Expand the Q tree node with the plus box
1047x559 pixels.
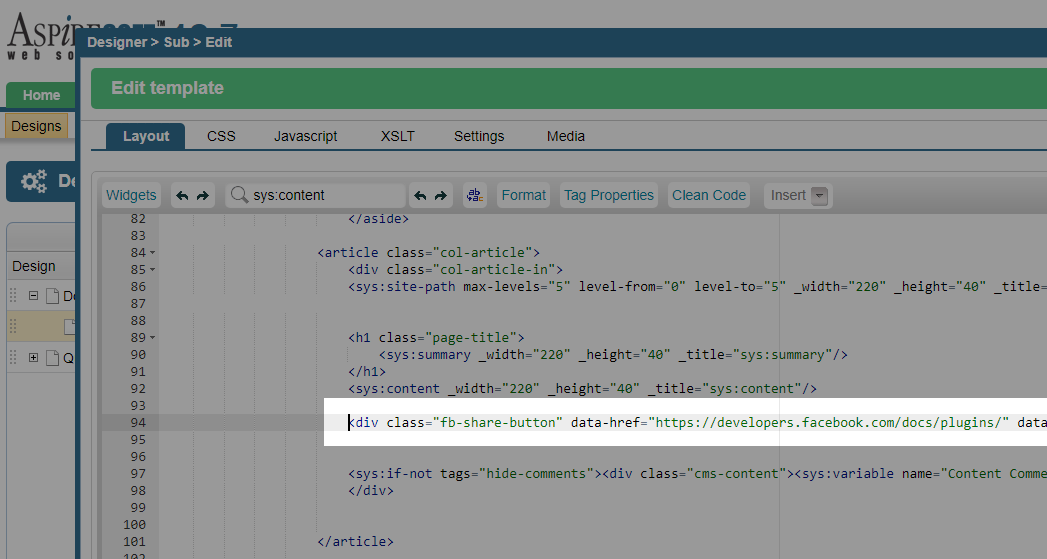point(33,357)
